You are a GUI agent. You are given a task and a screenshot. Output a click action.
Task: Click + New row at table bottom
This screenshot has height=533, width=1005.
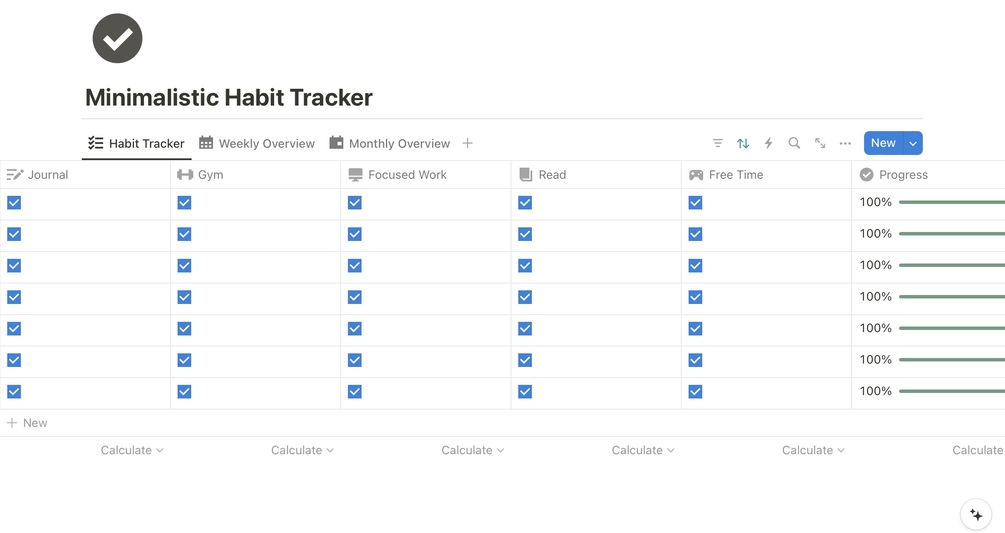click(27, 423)
